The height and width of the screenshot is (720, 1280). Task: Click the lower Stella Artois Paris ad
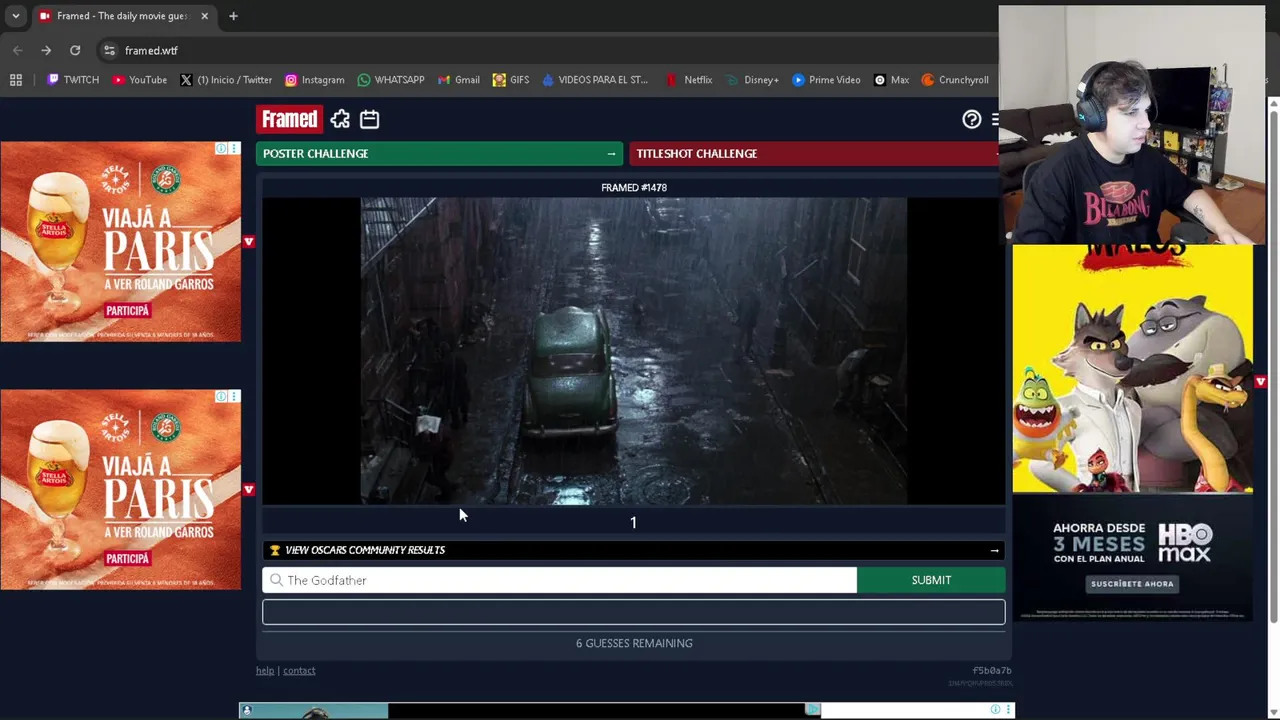[120, 489]
